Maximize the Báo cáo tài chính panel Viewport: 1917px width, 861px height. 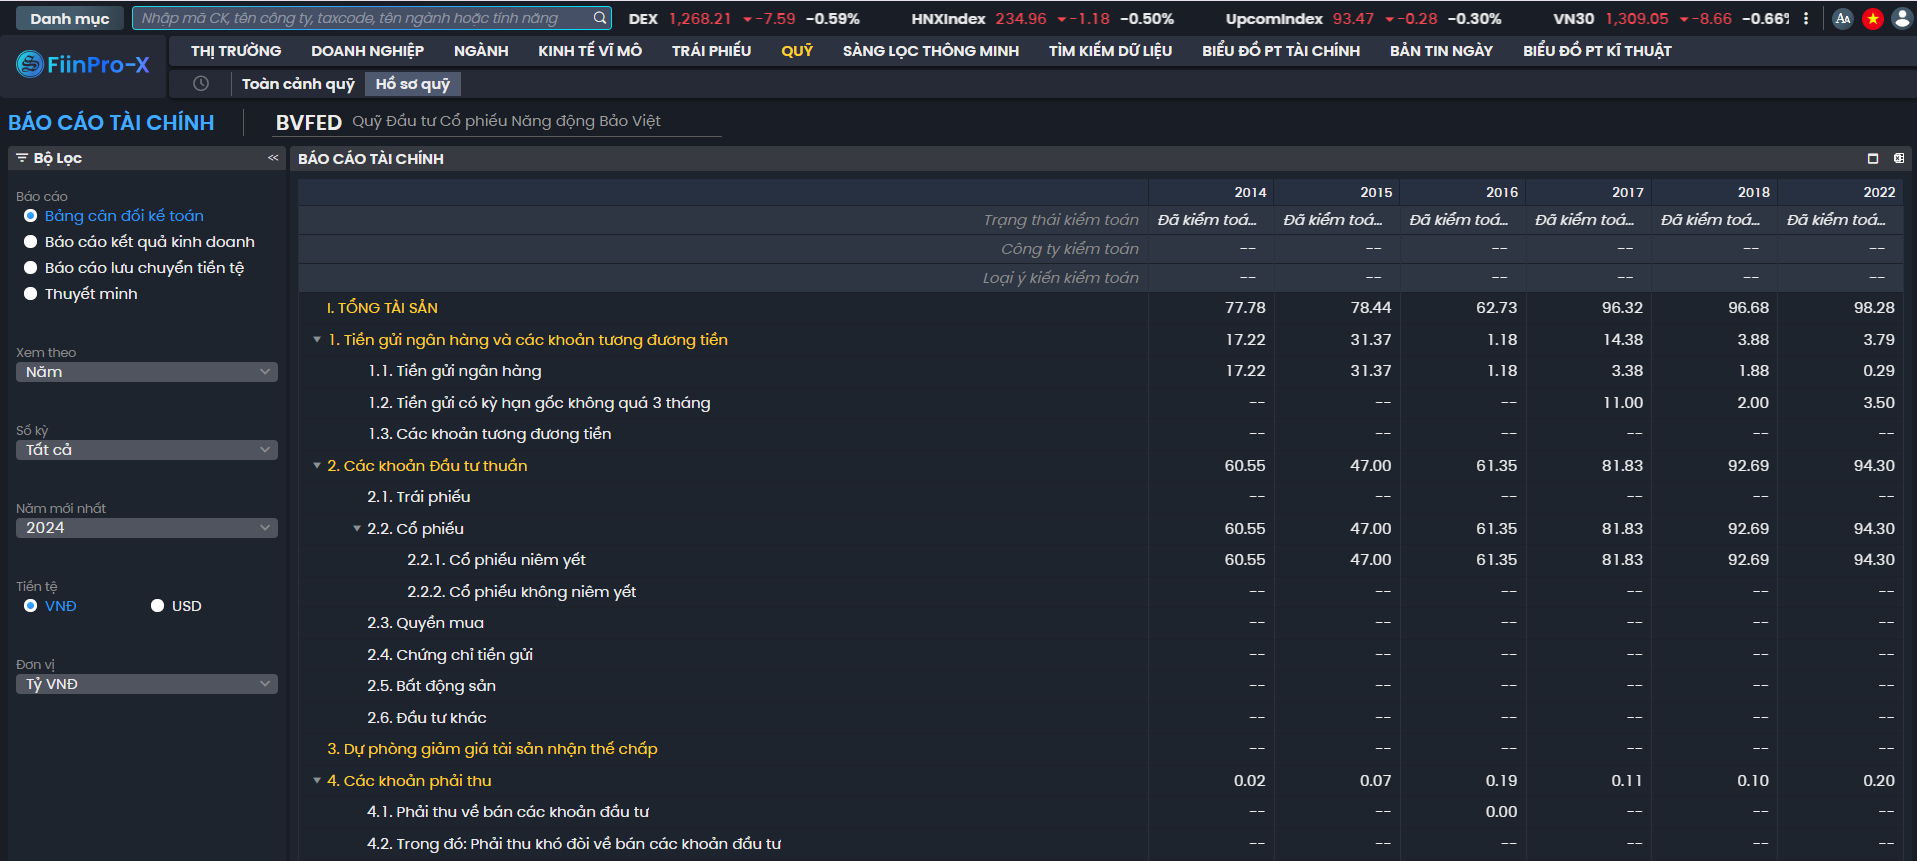(x=1873, y=158)
